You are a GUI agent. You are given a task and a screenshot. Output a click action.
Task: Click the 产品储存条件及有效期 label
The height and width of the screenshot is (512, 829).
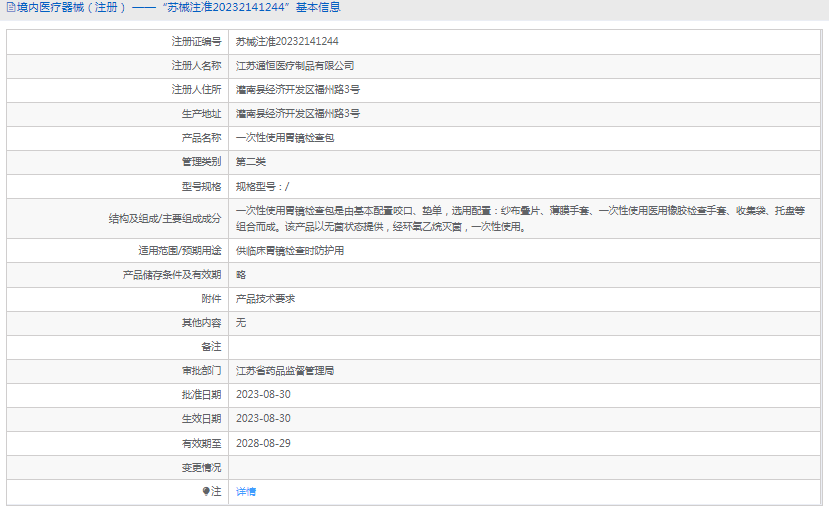click(172, 275)
